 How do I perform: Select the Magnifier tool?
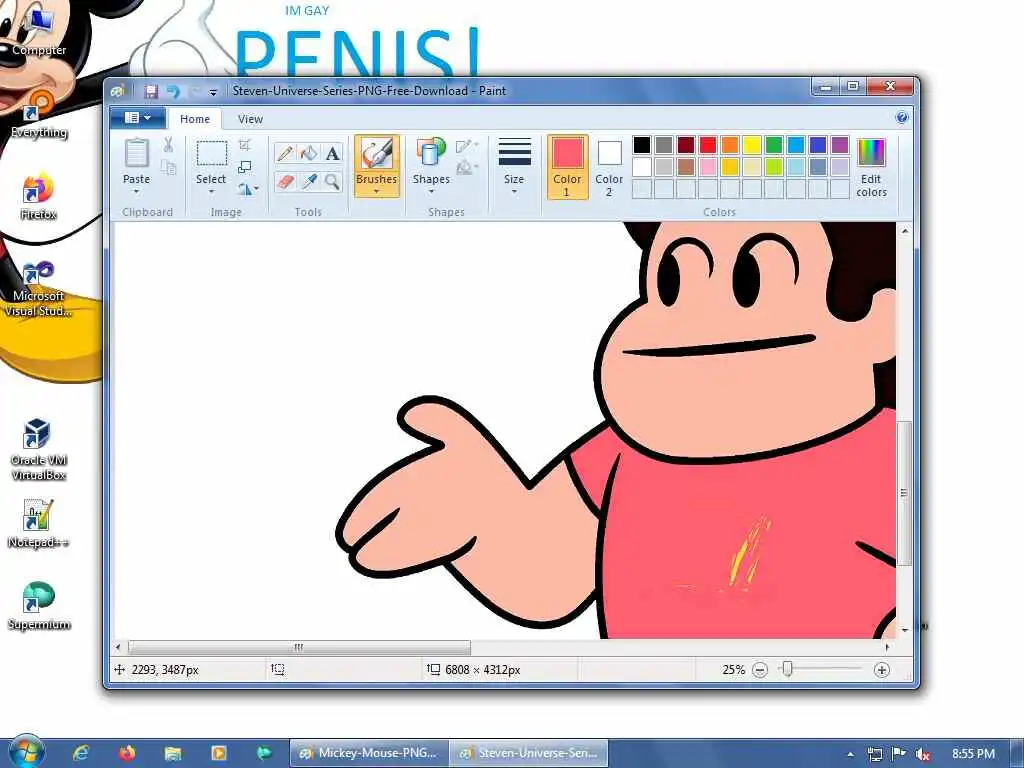(x=332, y=181)
